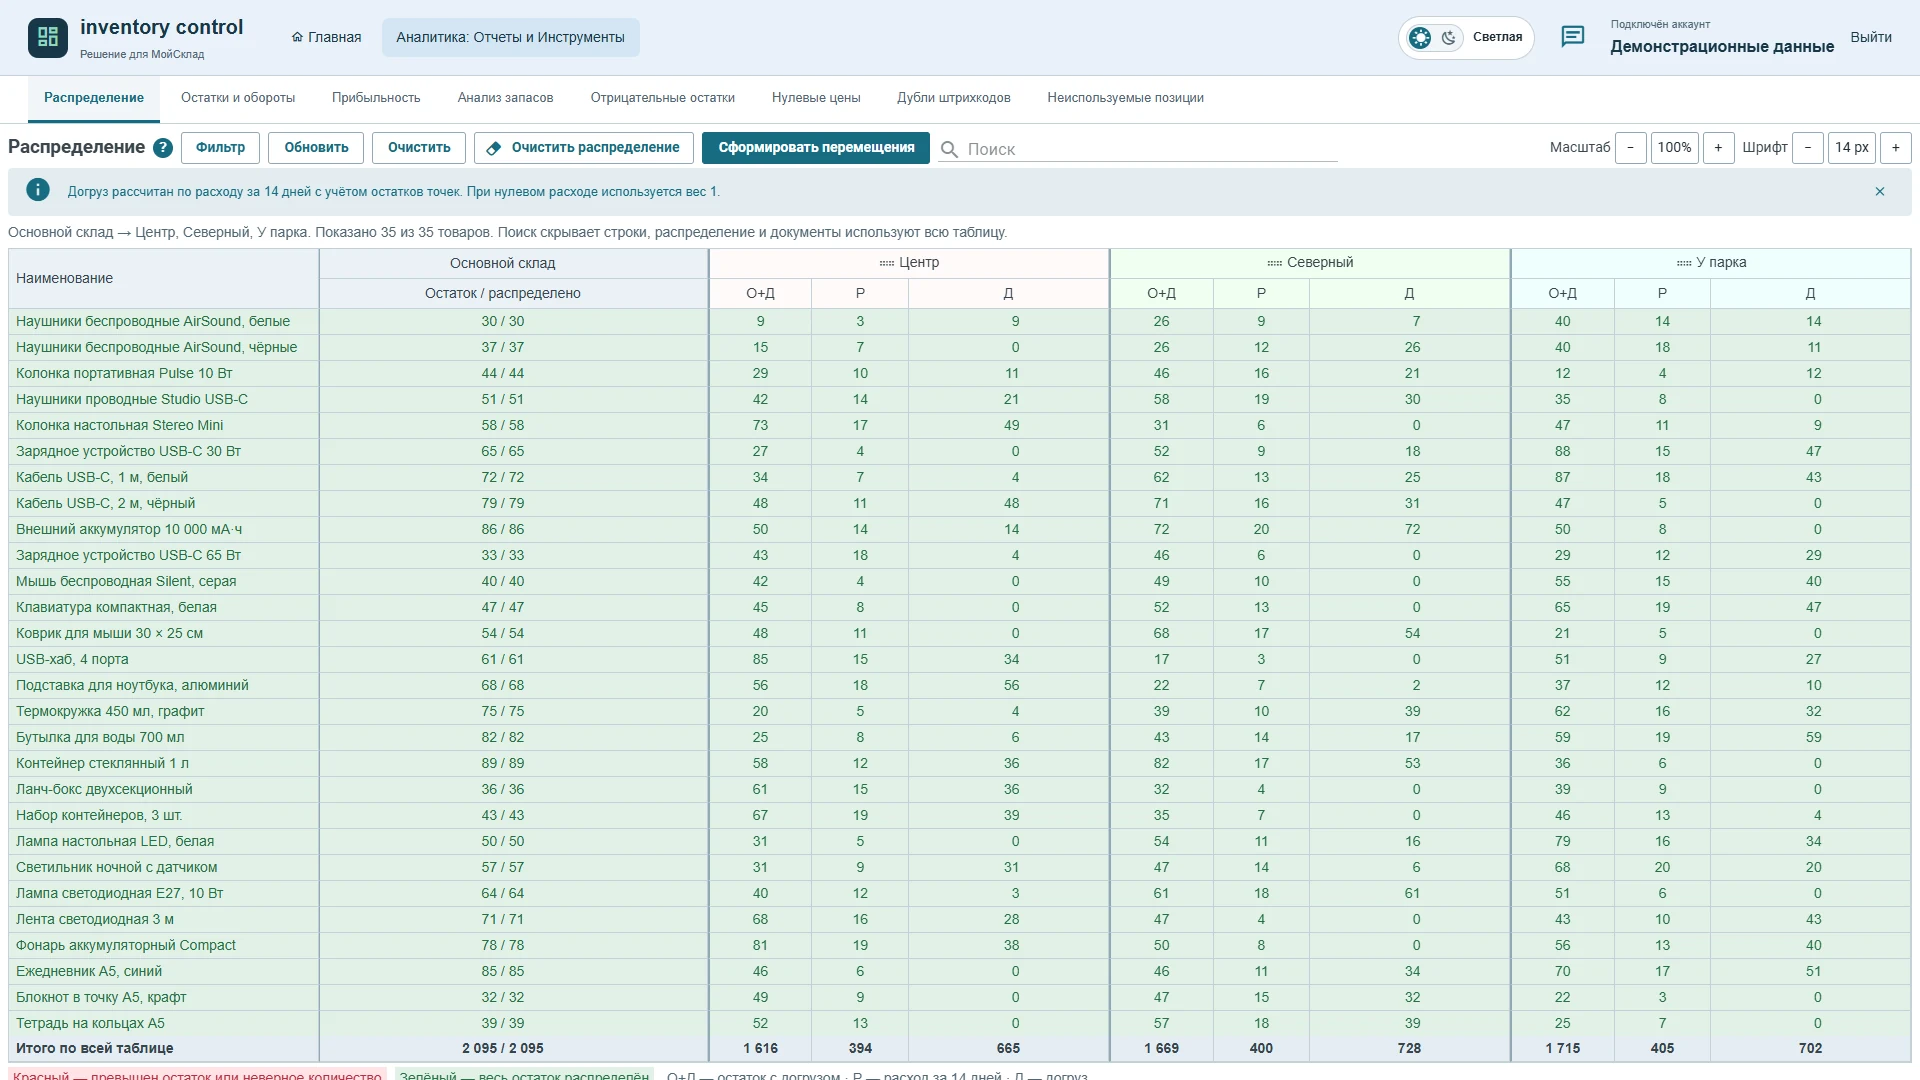This screenshot has height=1080, width=1920.
Task: Switch to dark theme moon icon
Action: click(x=1448, y=38)
